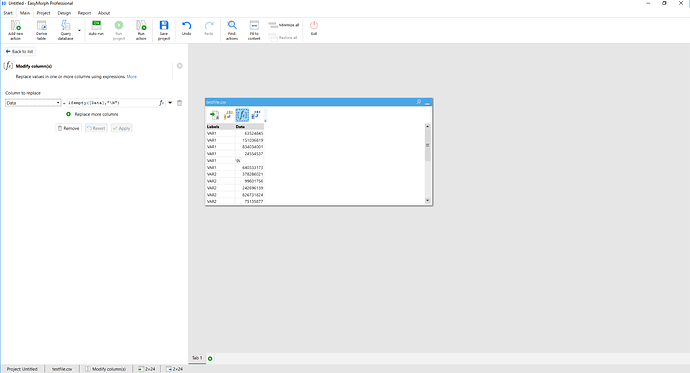Open the Data column to replace dropdown
Screen dimensions: 690x373
click(x=33, y=103)
